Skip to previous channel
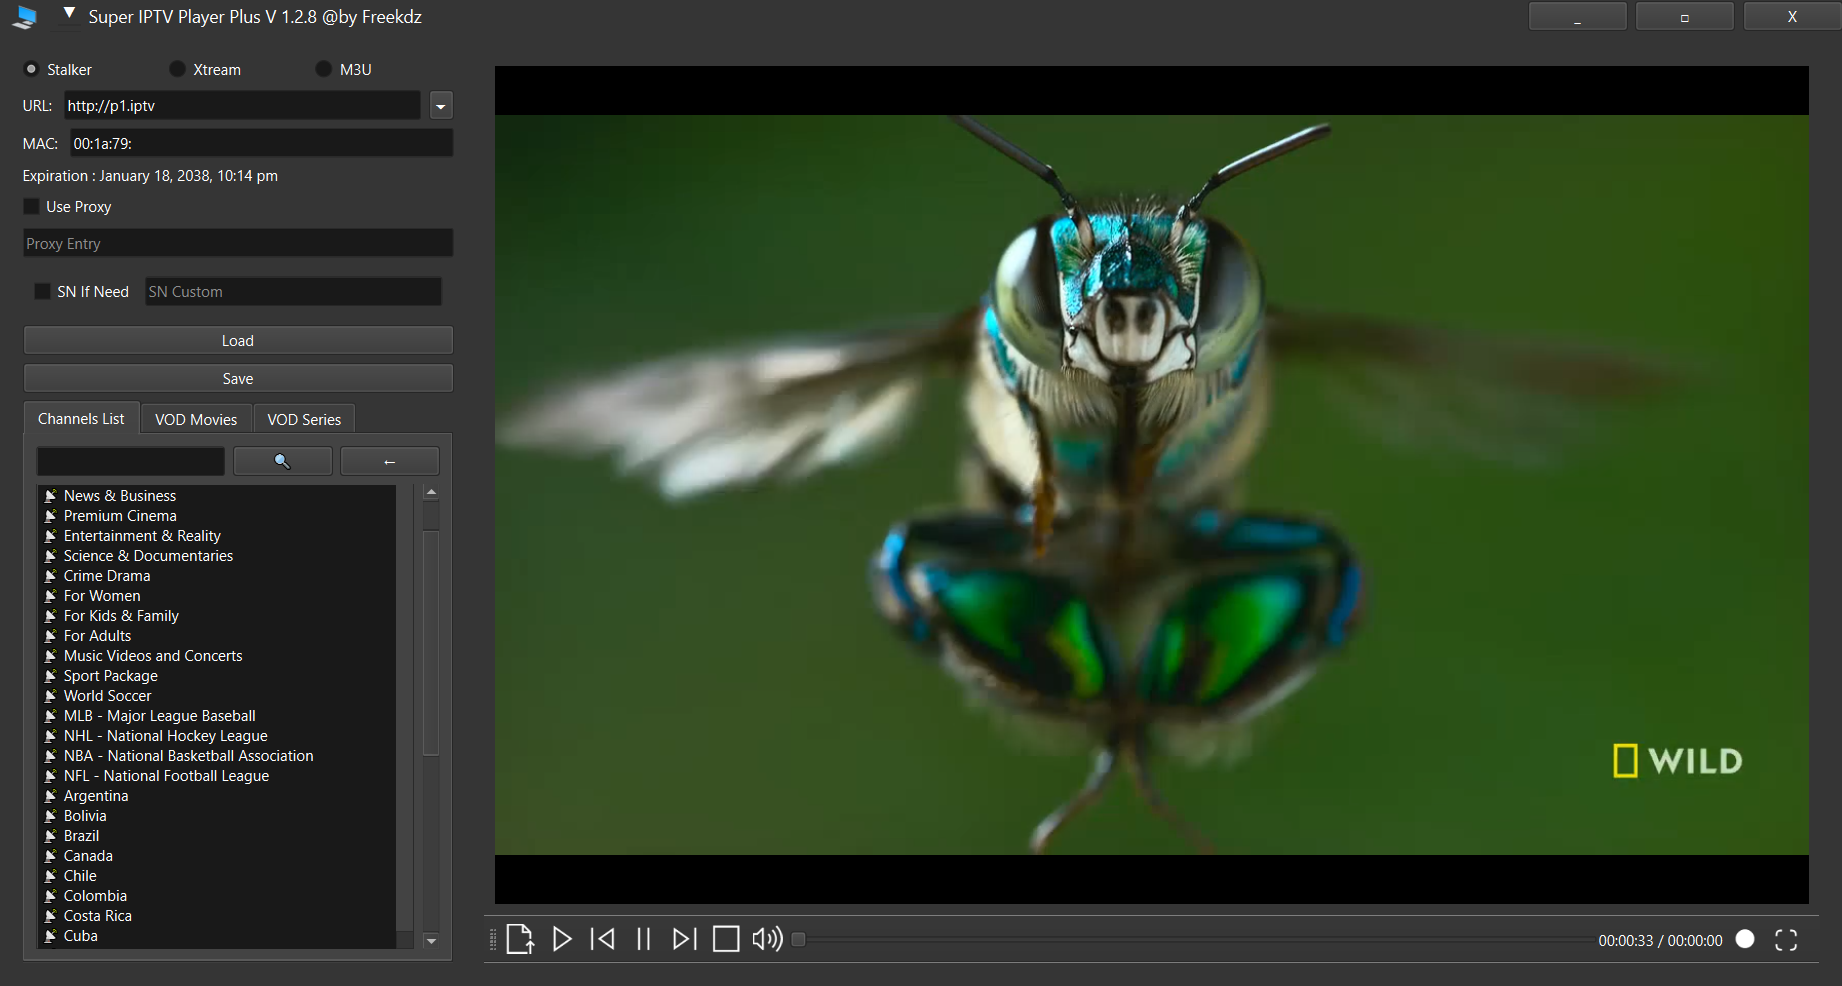 603,939
